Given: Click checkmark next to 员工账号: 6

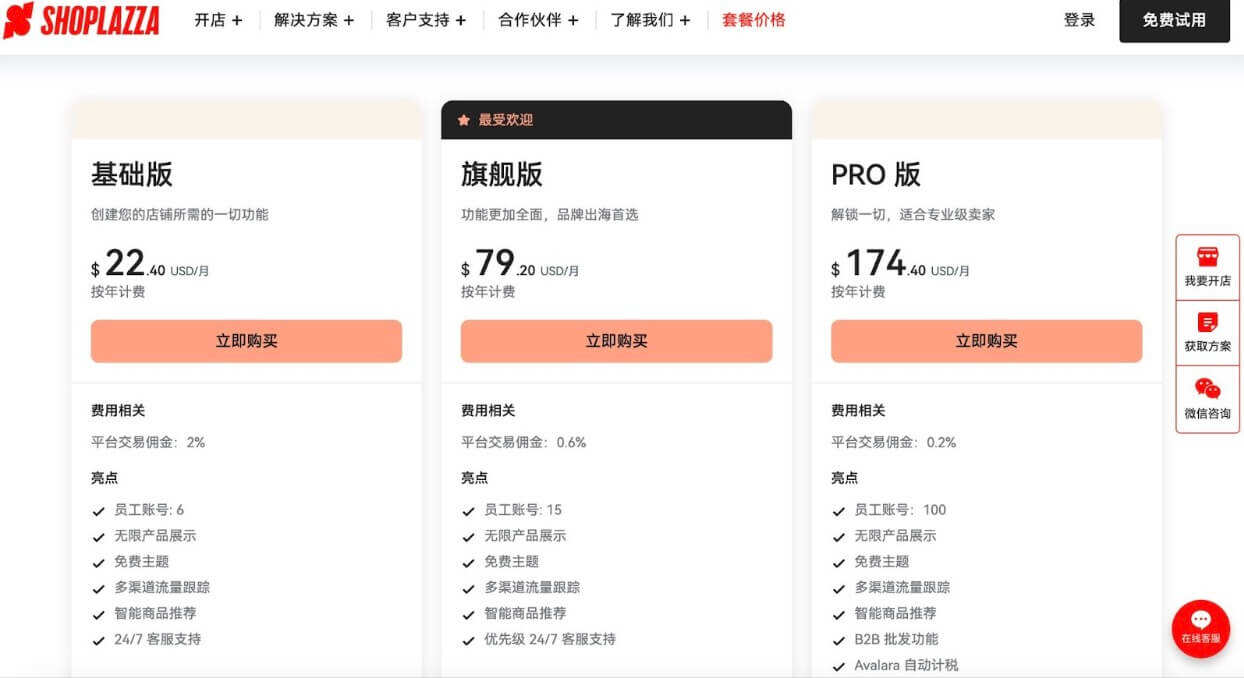Looking at the screenshot, I should coord(98,511).
